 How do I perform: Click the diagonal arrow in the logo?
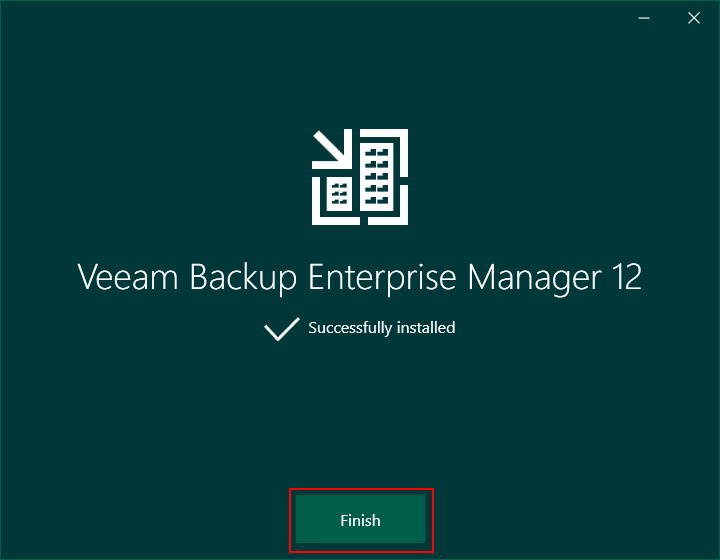(x=332, y=149)
